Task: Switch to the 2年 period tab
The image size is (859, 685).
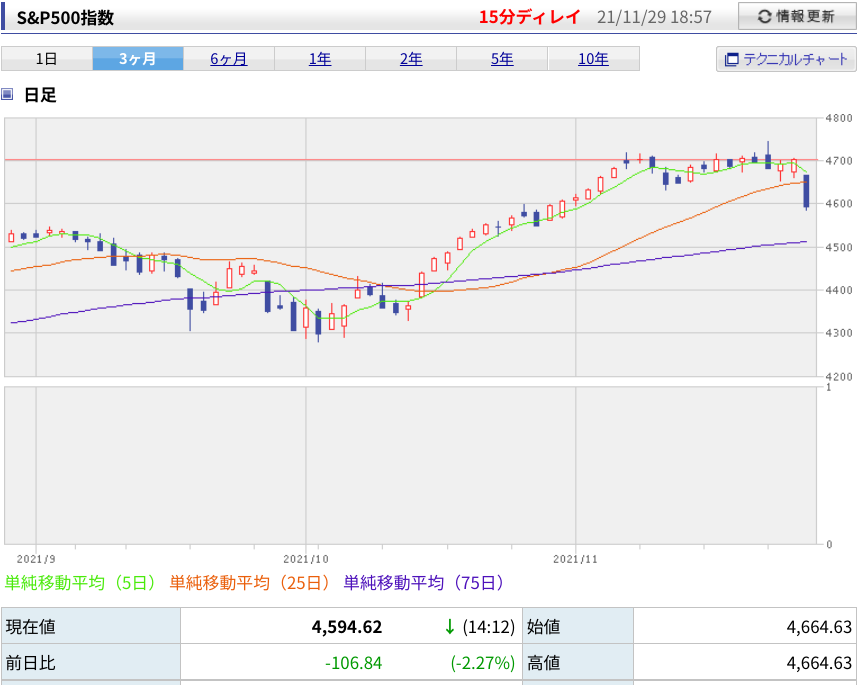Action: (411, 59)
